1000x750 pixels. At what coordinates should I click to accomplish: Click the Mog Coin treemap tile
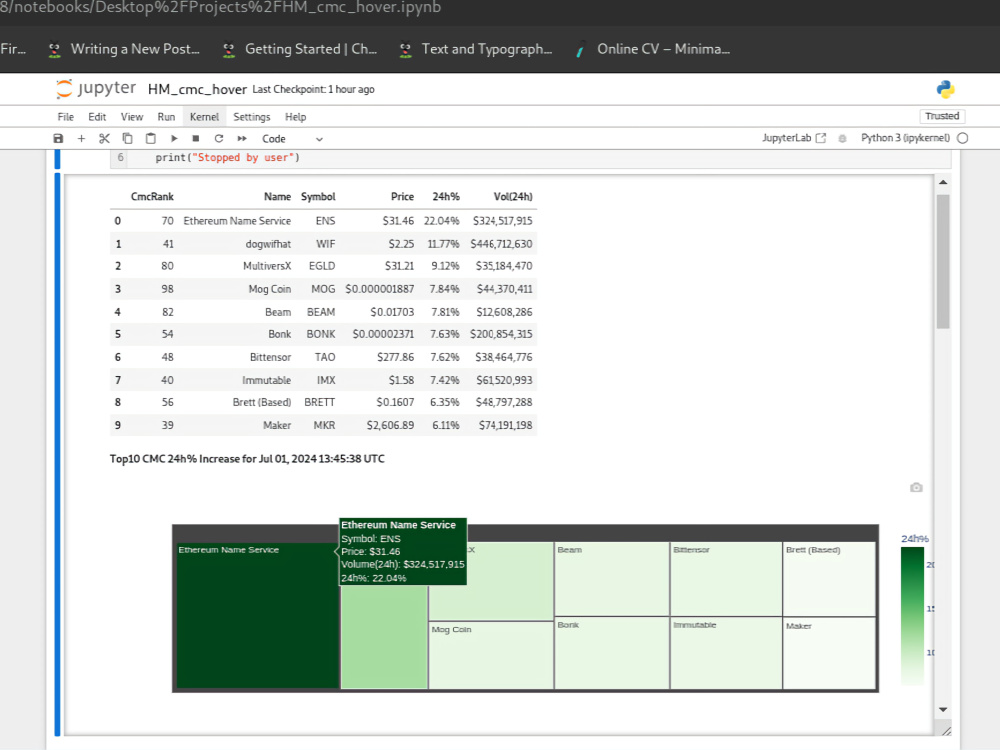(x=491, y=655)
